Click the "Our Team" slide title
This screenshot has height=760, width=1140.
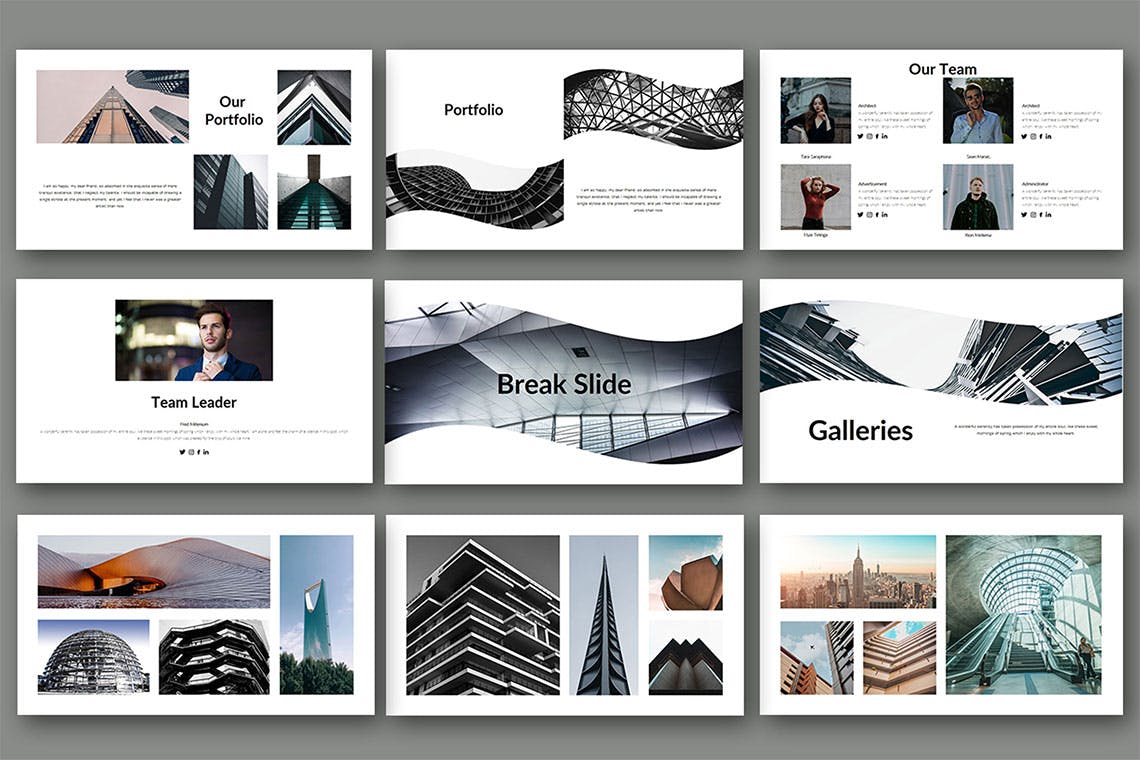tap(942, 69)
